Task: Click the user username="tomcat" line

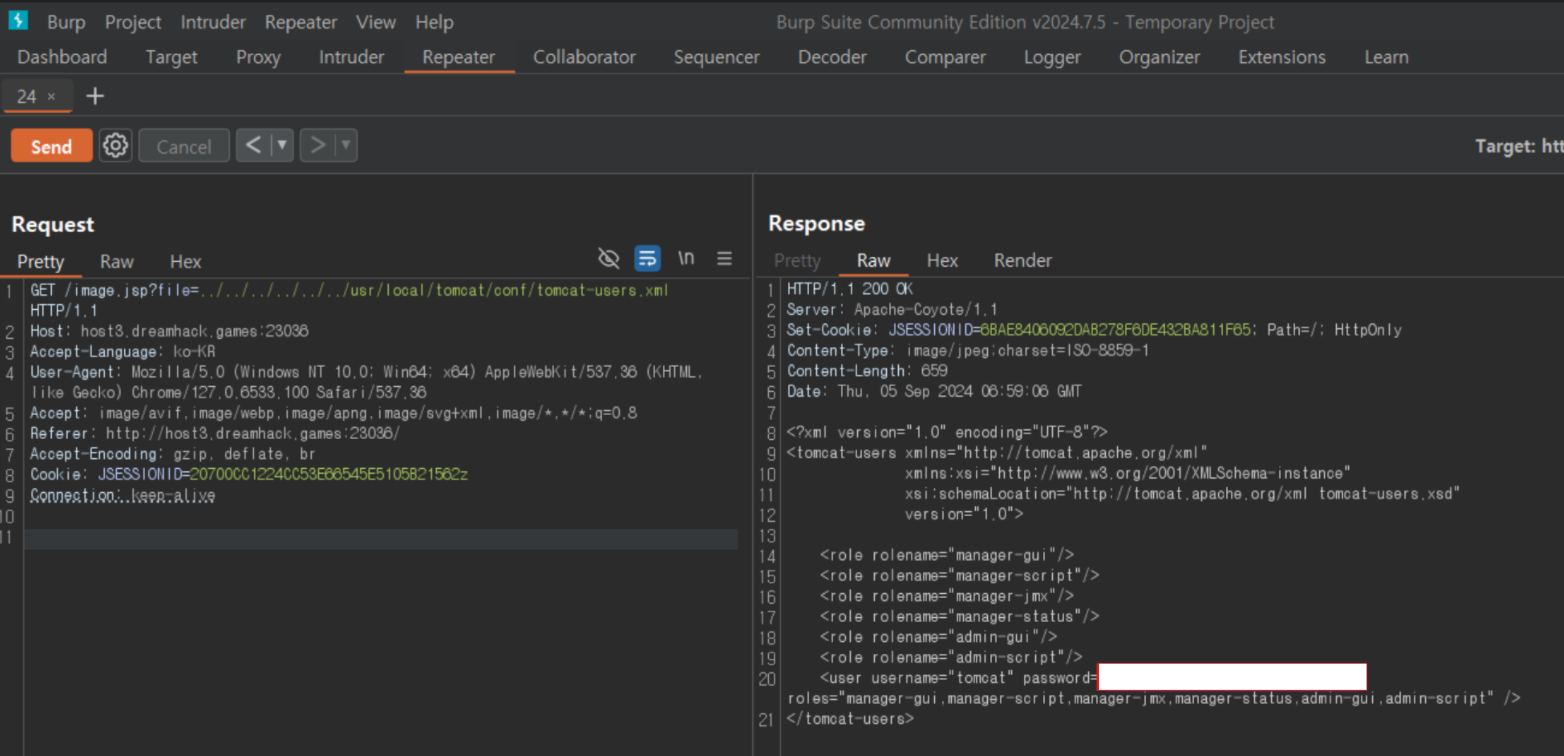Action: pyautogui.click(x=958, y=677)
